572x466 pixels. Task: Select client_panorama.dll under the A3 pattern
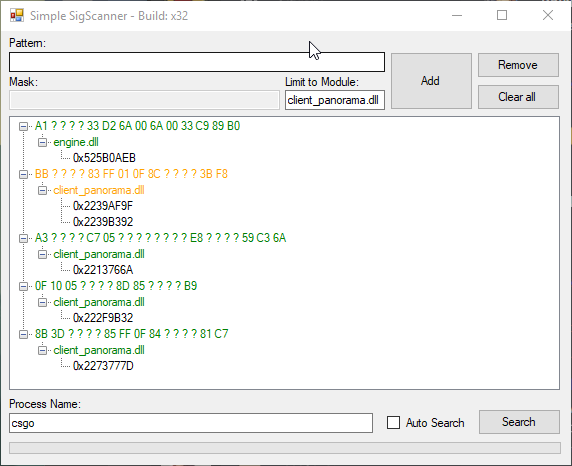[99, 254]
